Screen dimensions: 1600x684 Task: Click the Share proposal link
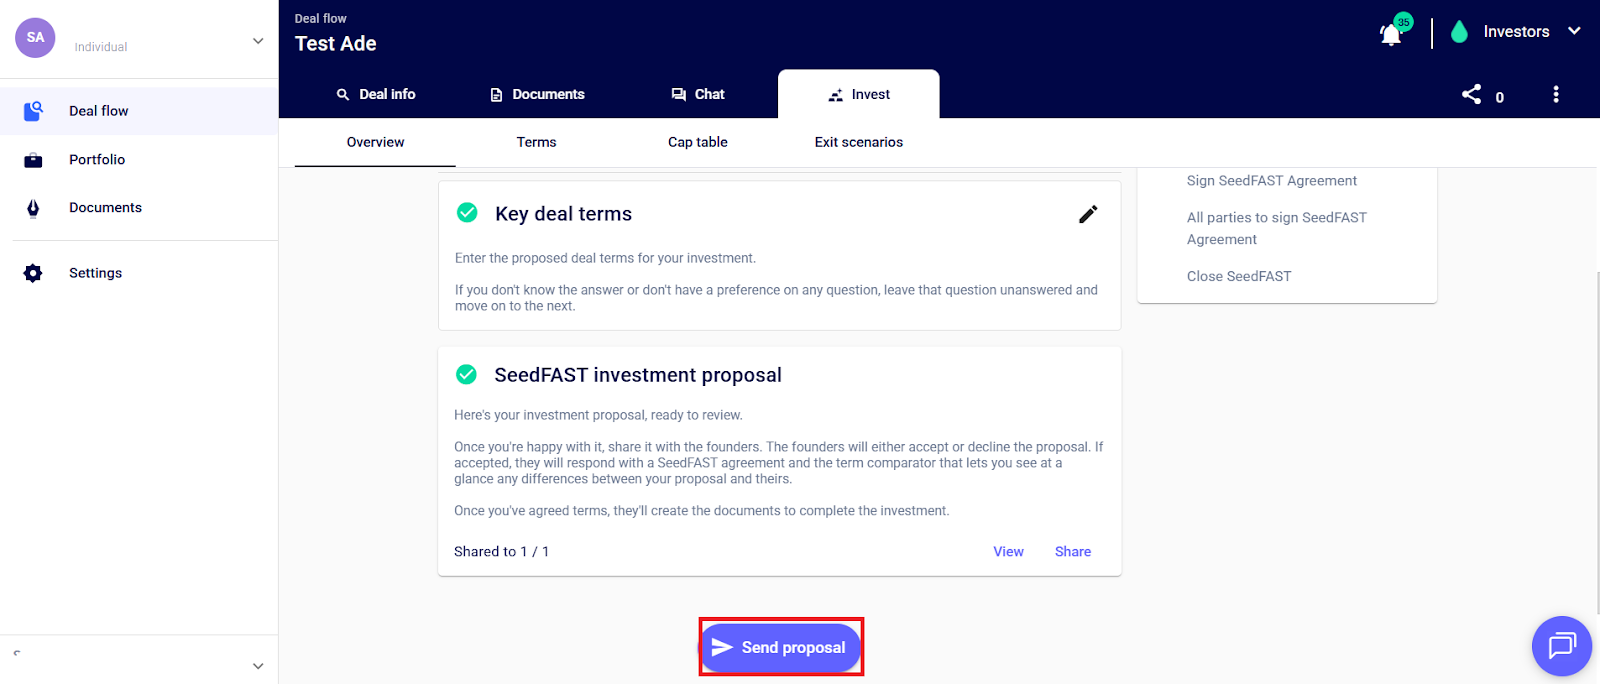click(x=1072, y=552)
